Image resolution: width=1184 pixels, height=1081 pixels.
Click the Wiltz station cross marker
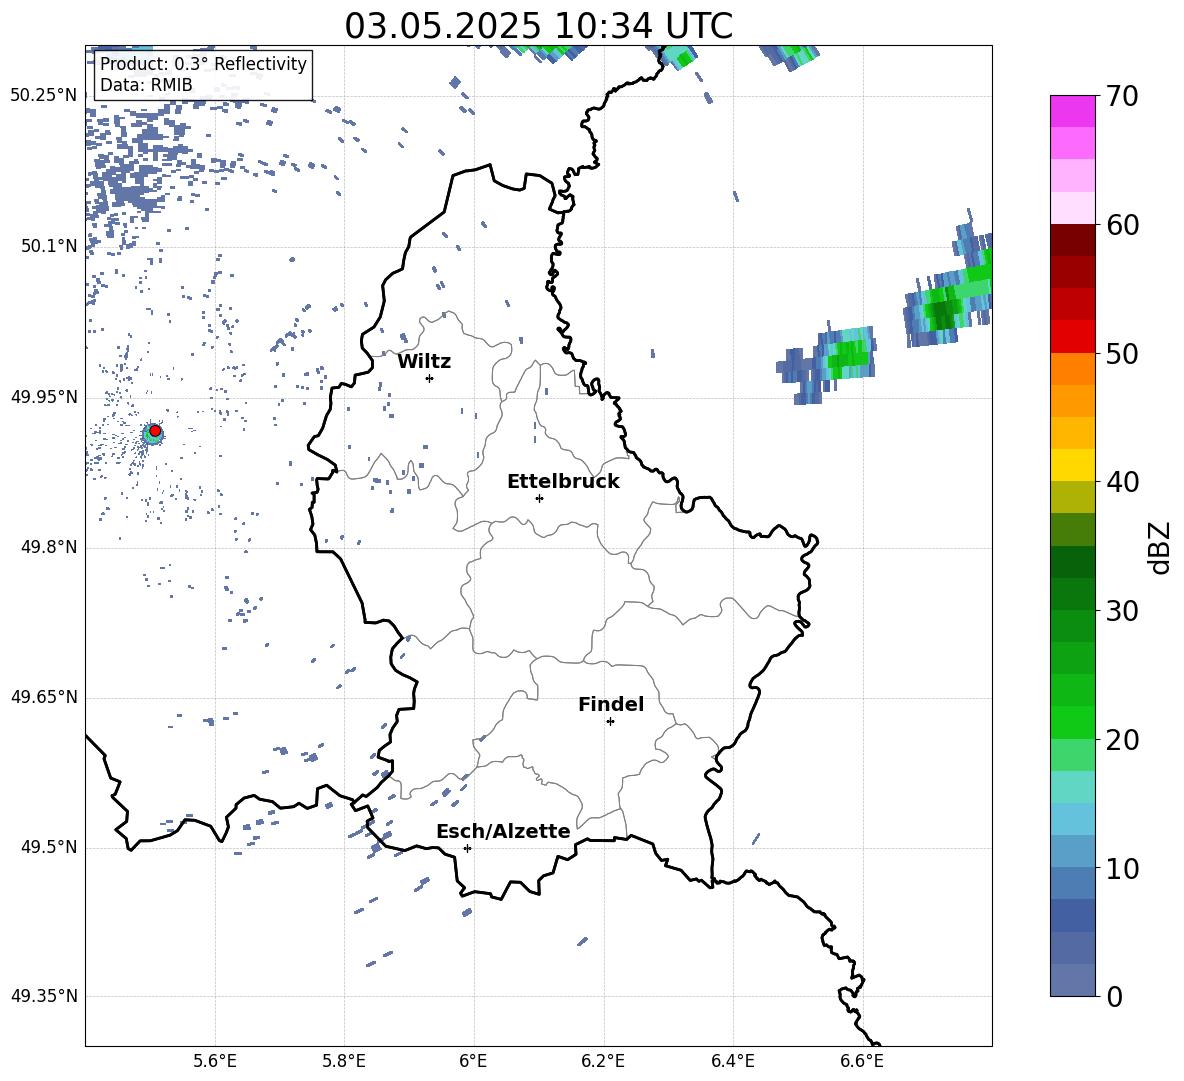point(430,378)
